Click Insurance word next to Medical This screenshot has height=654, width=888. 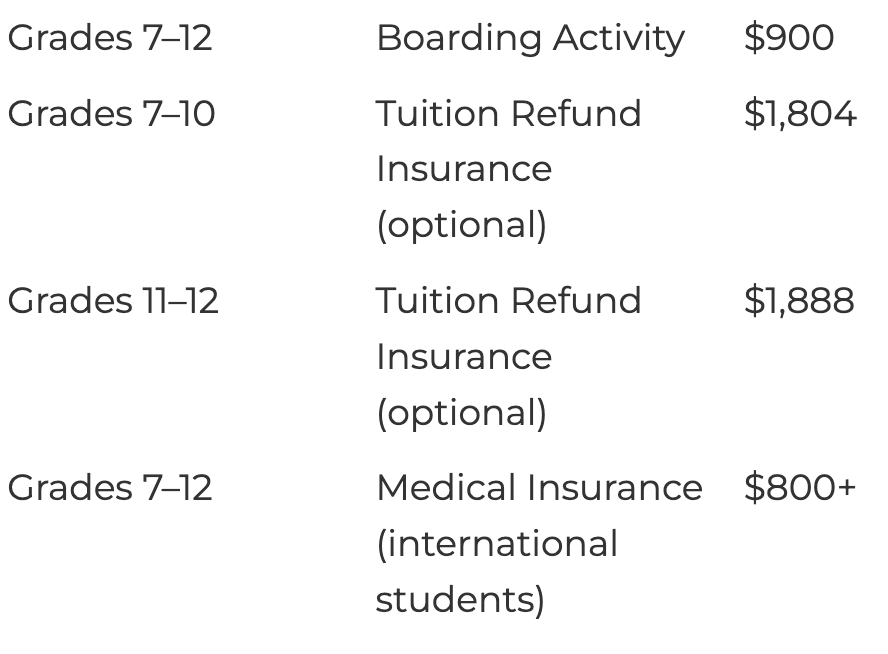coord(614,488)
